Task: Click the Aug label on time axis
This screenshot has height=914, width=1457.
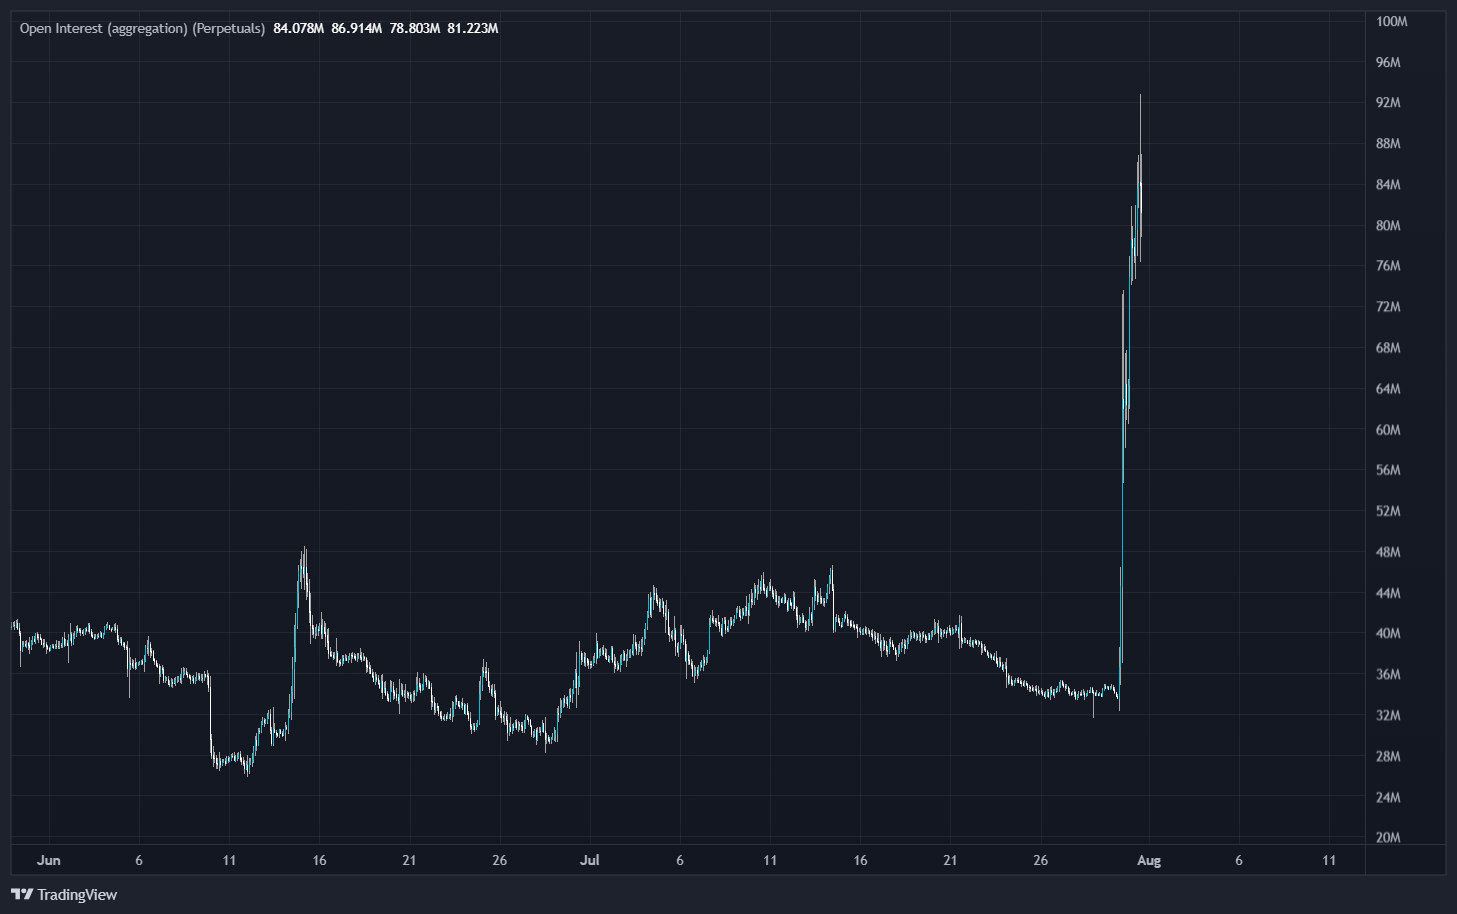Action: (x=1149, y=860)
